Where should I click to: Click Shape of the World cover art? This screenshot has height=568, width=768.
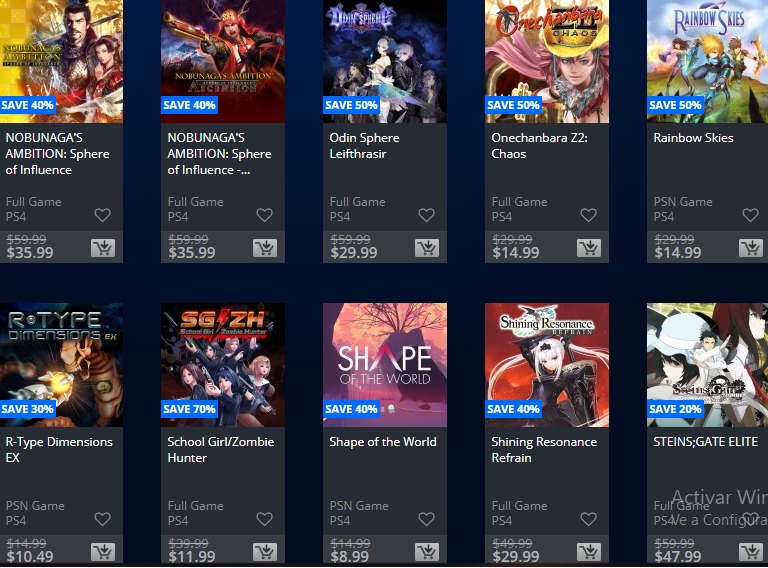(385, 365)
